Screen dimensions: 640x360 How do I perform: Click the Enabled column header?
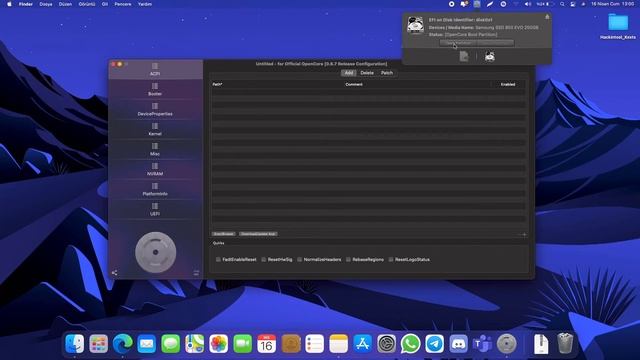coord(508,84)
